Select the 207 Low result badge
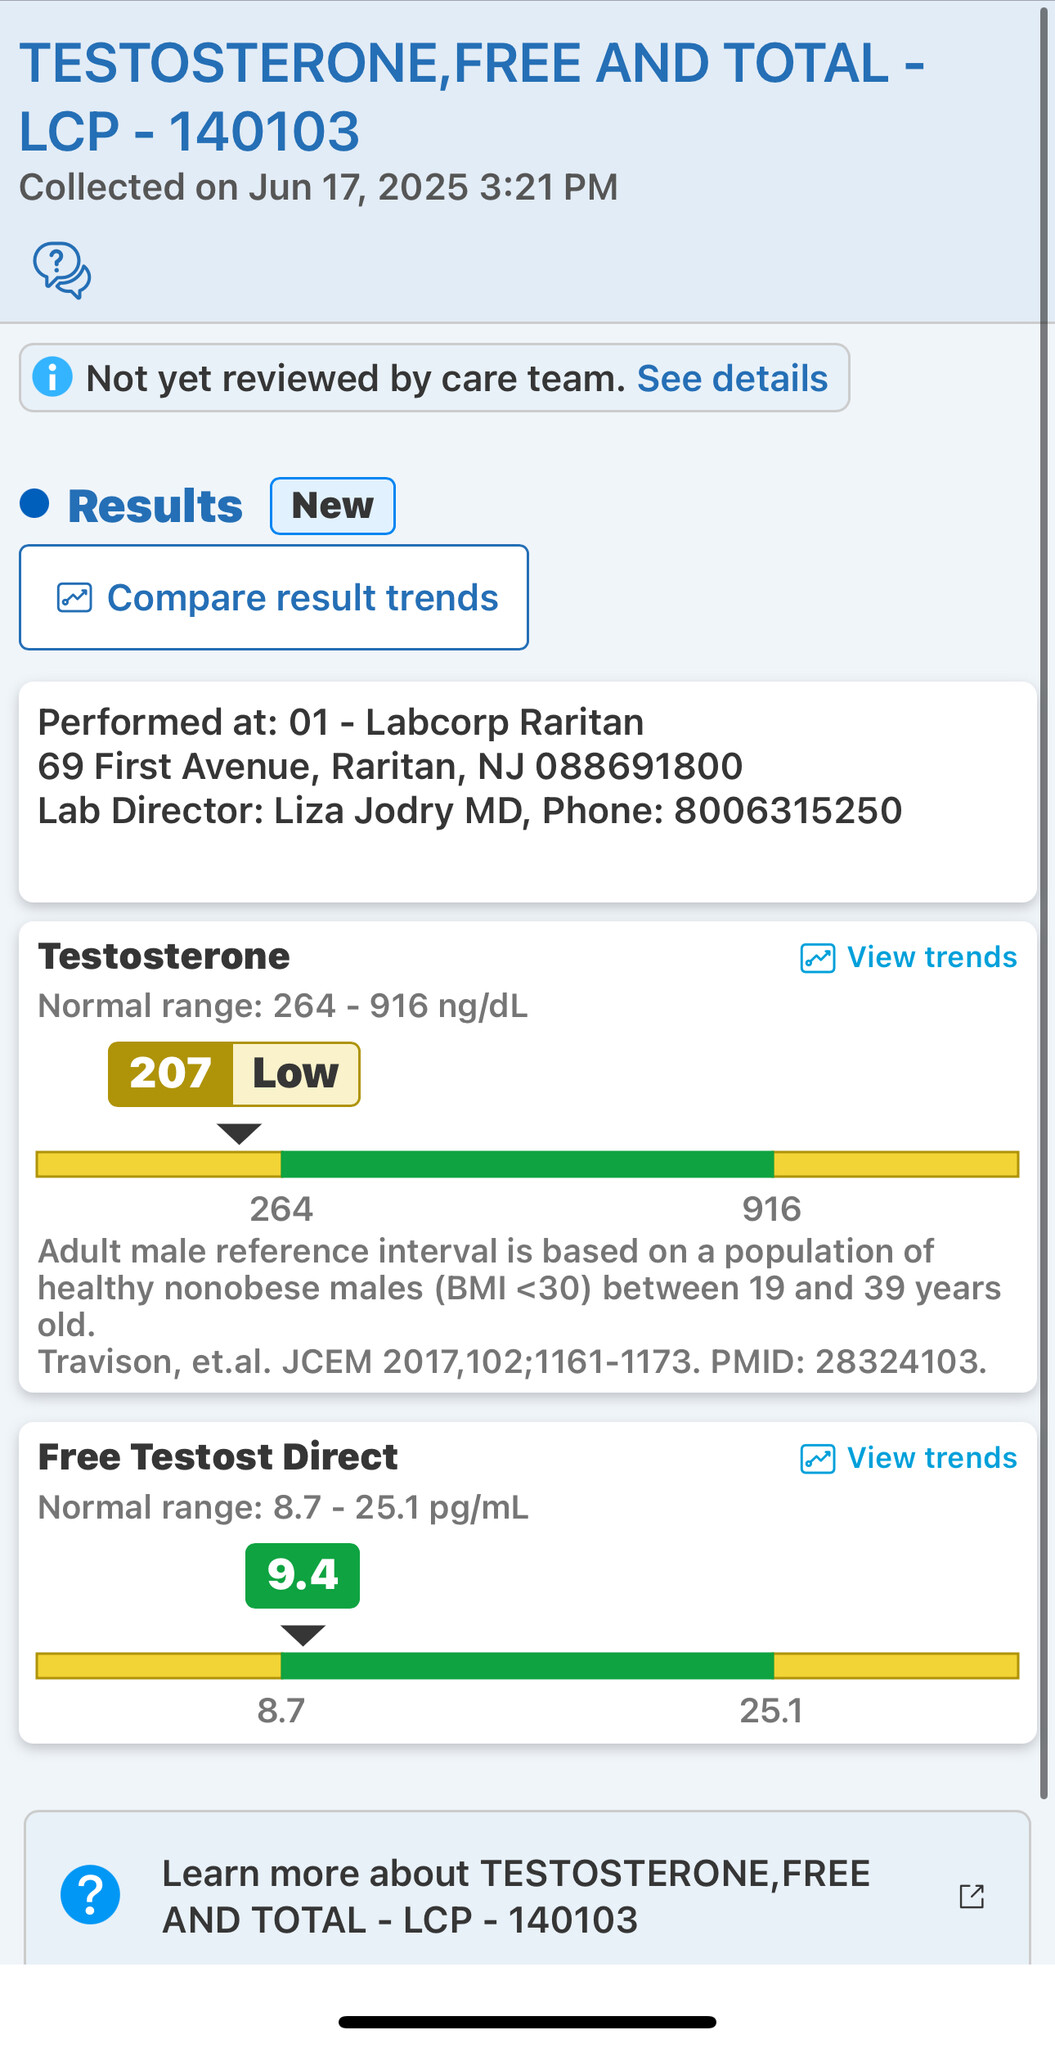The height and width of the screenshot is (2048, 1055). coord(234,1074)
